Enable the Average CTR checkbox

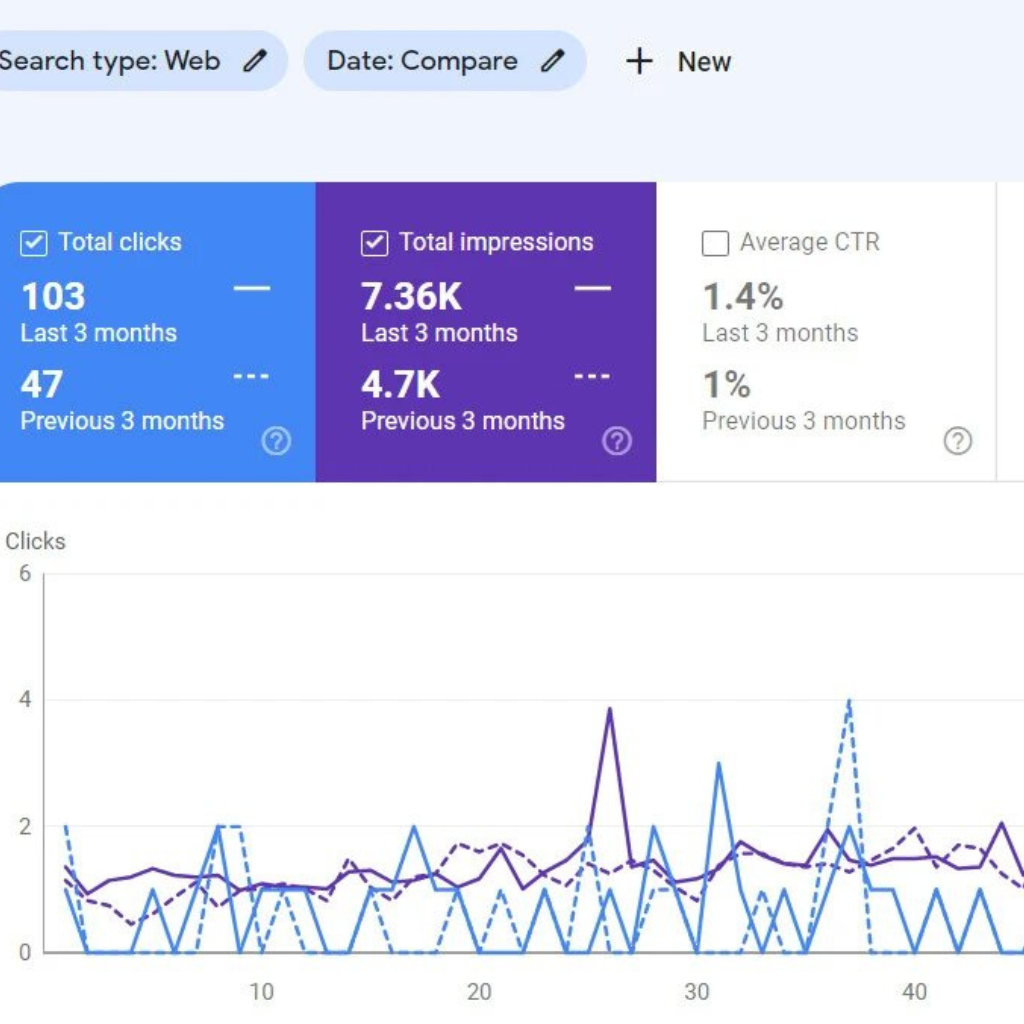click(715, 243)
